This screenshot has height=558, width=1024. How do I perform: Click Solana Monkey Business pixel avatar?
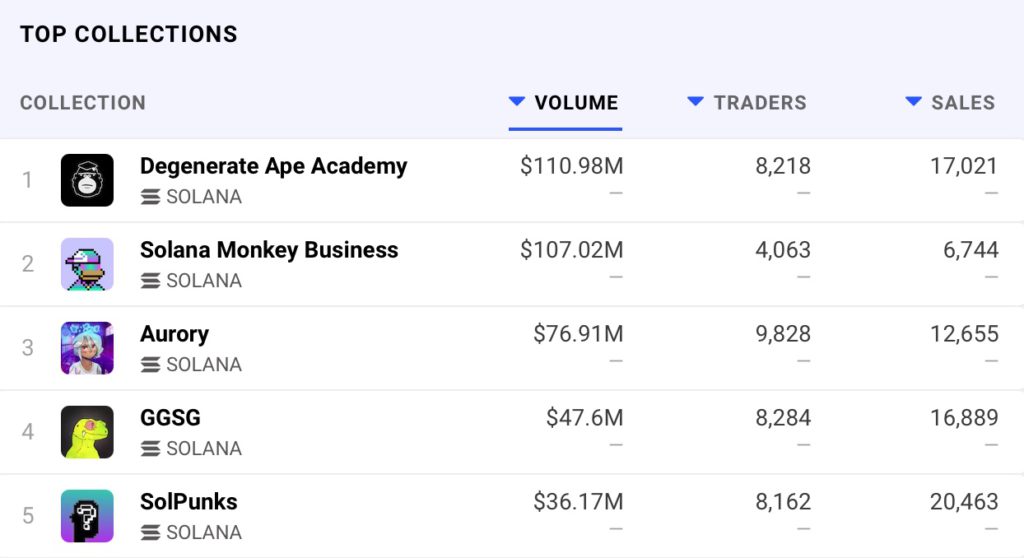click(87, 264)
